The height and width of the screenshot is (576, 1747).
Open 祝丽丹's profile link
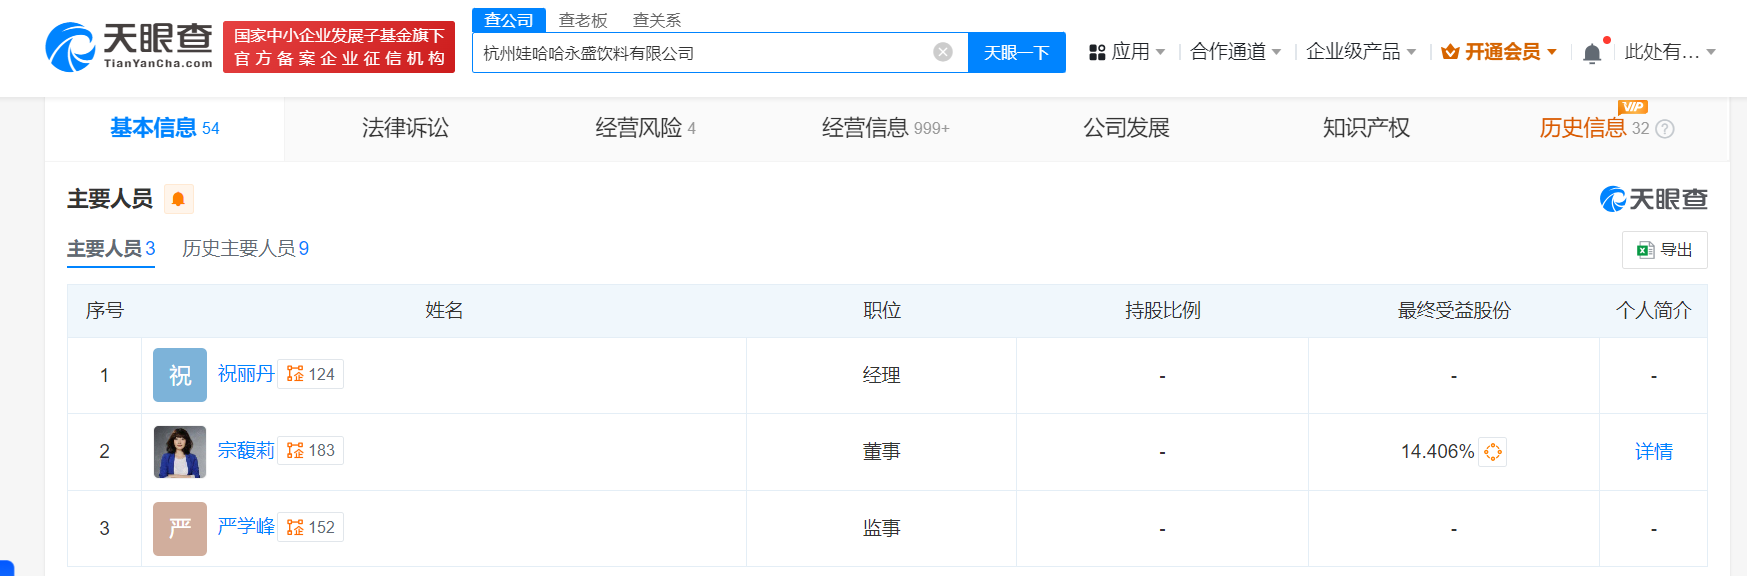(246, 374)
